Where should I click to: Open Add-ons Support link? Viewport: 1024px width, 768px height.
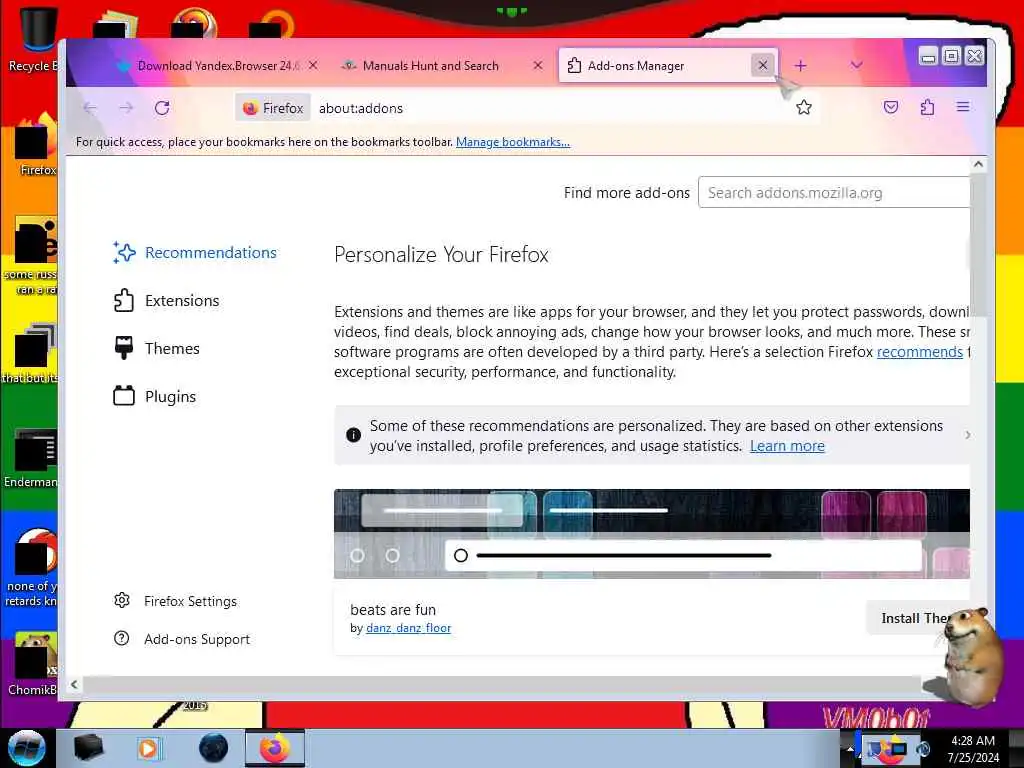[183, 639]
